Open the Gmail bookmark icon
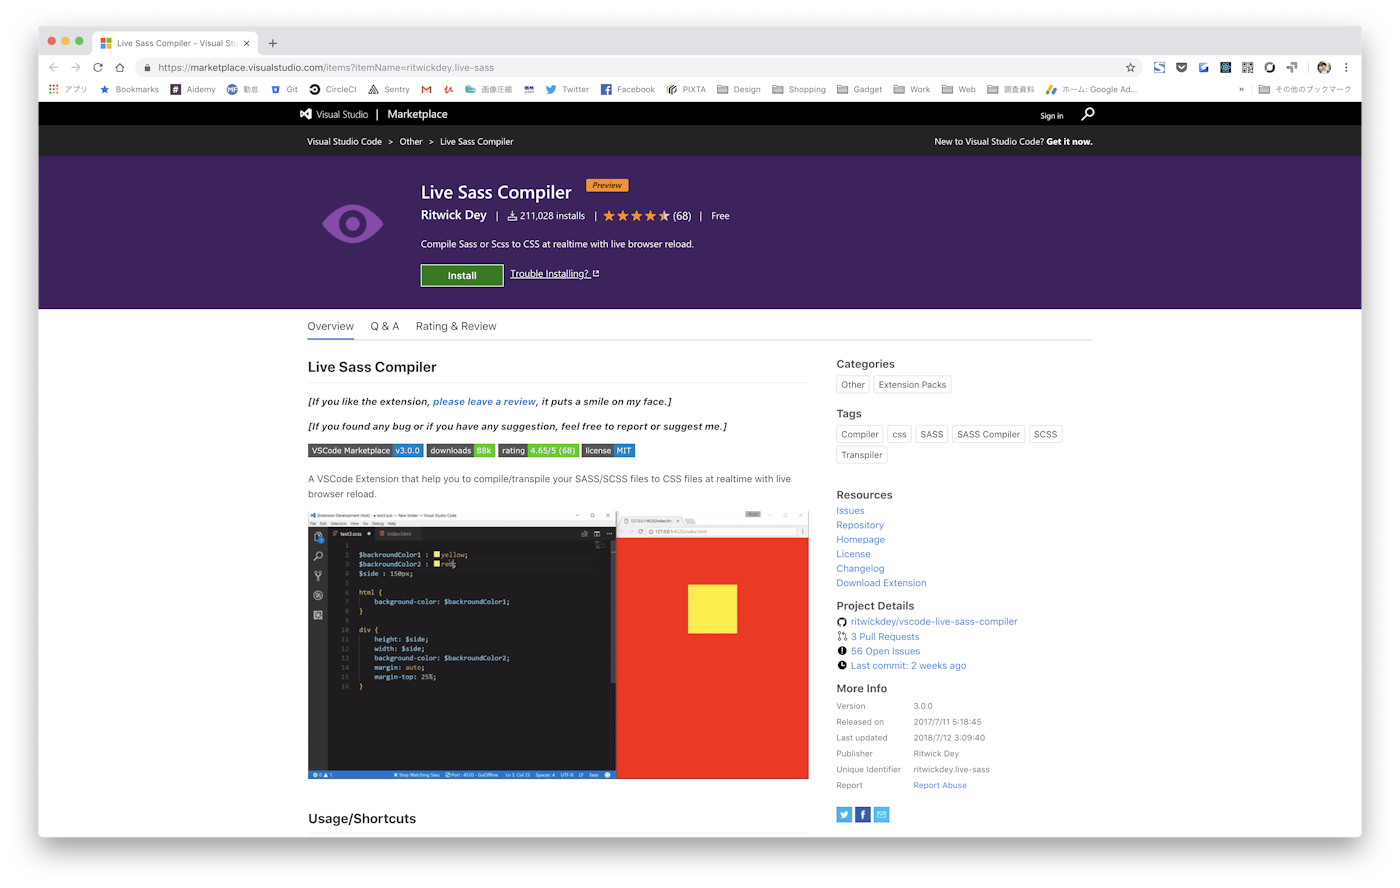Viewport: 1400px width, 888px height. 426,89
